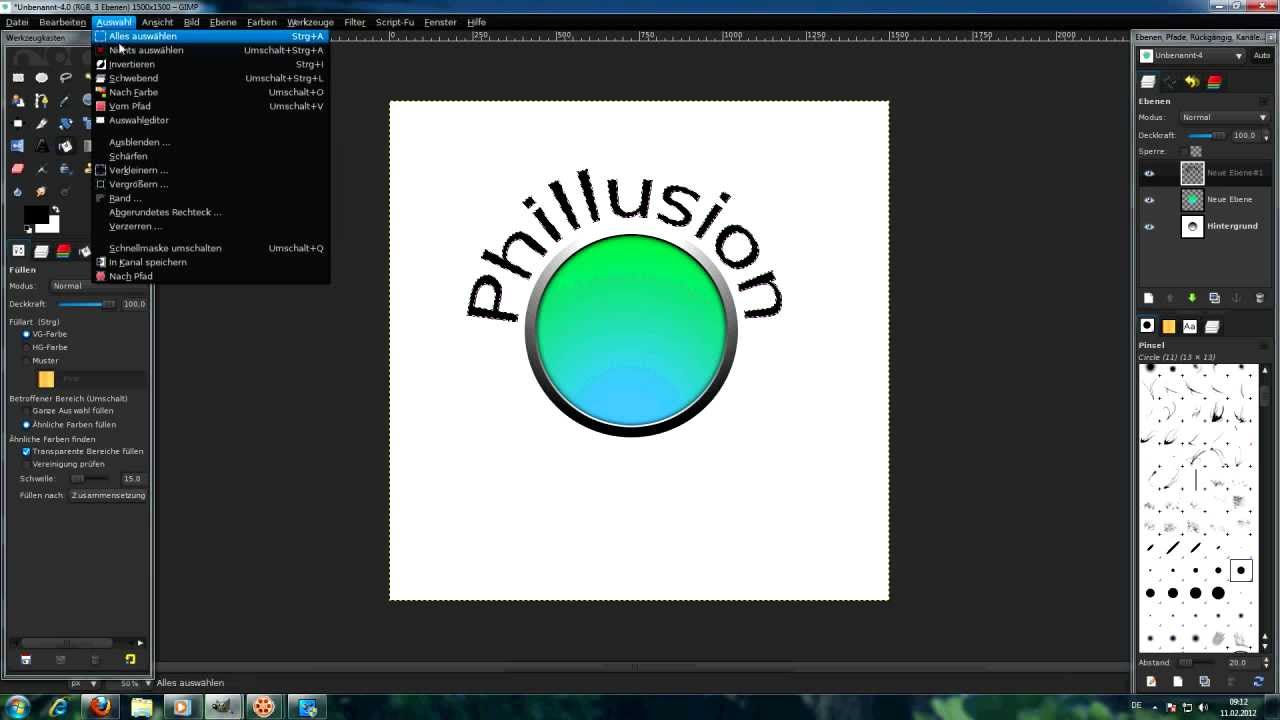Screen dimensions: 1280x720
Task: Lower the selected layer
Action: point(1192,298)
